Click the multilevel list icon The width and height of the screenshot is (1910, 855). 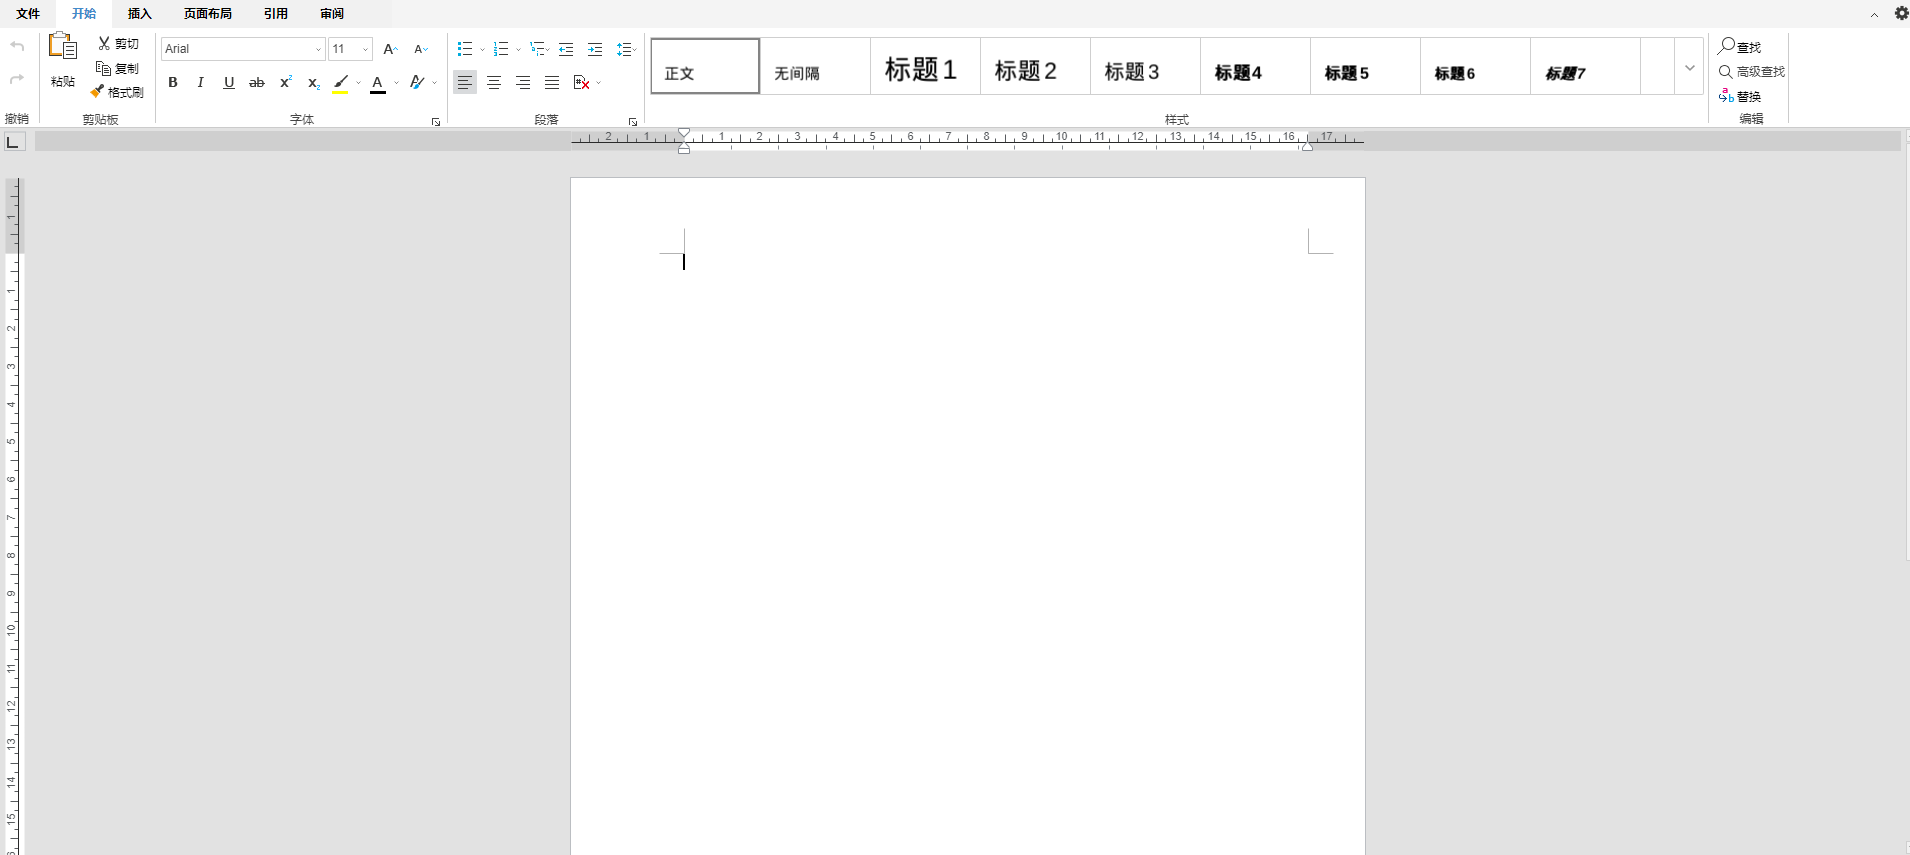tap(538, 49)
